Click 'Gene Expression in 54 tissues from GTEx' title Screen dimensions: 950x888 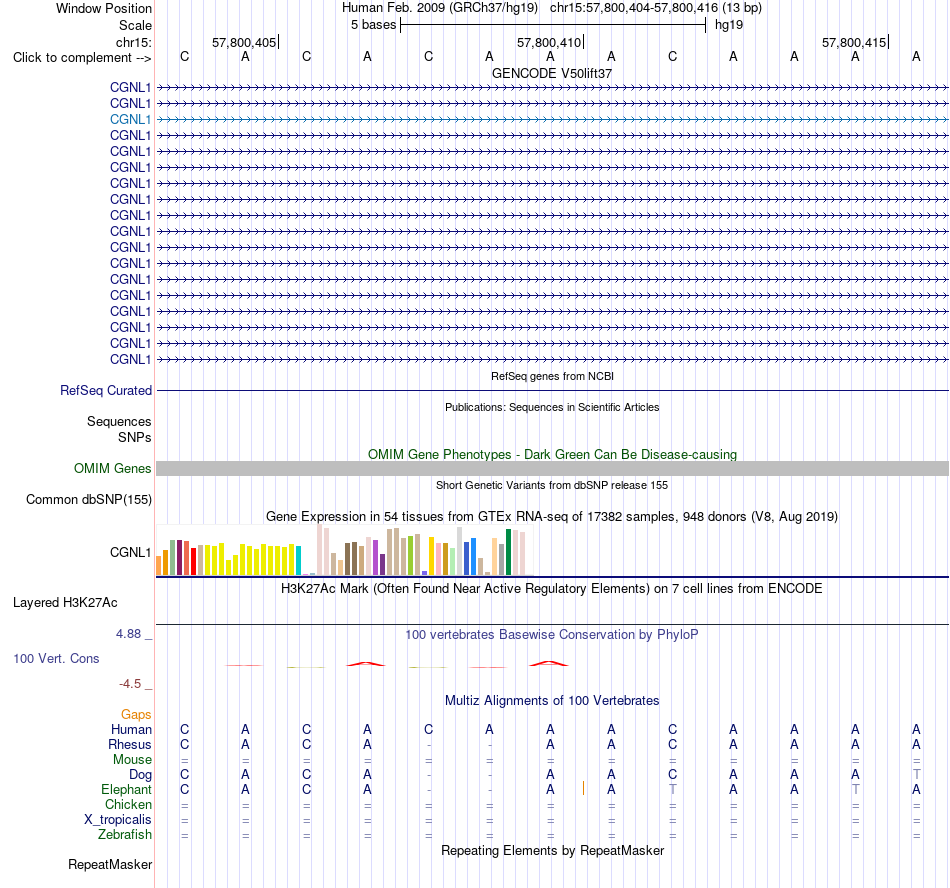[552, 517]
